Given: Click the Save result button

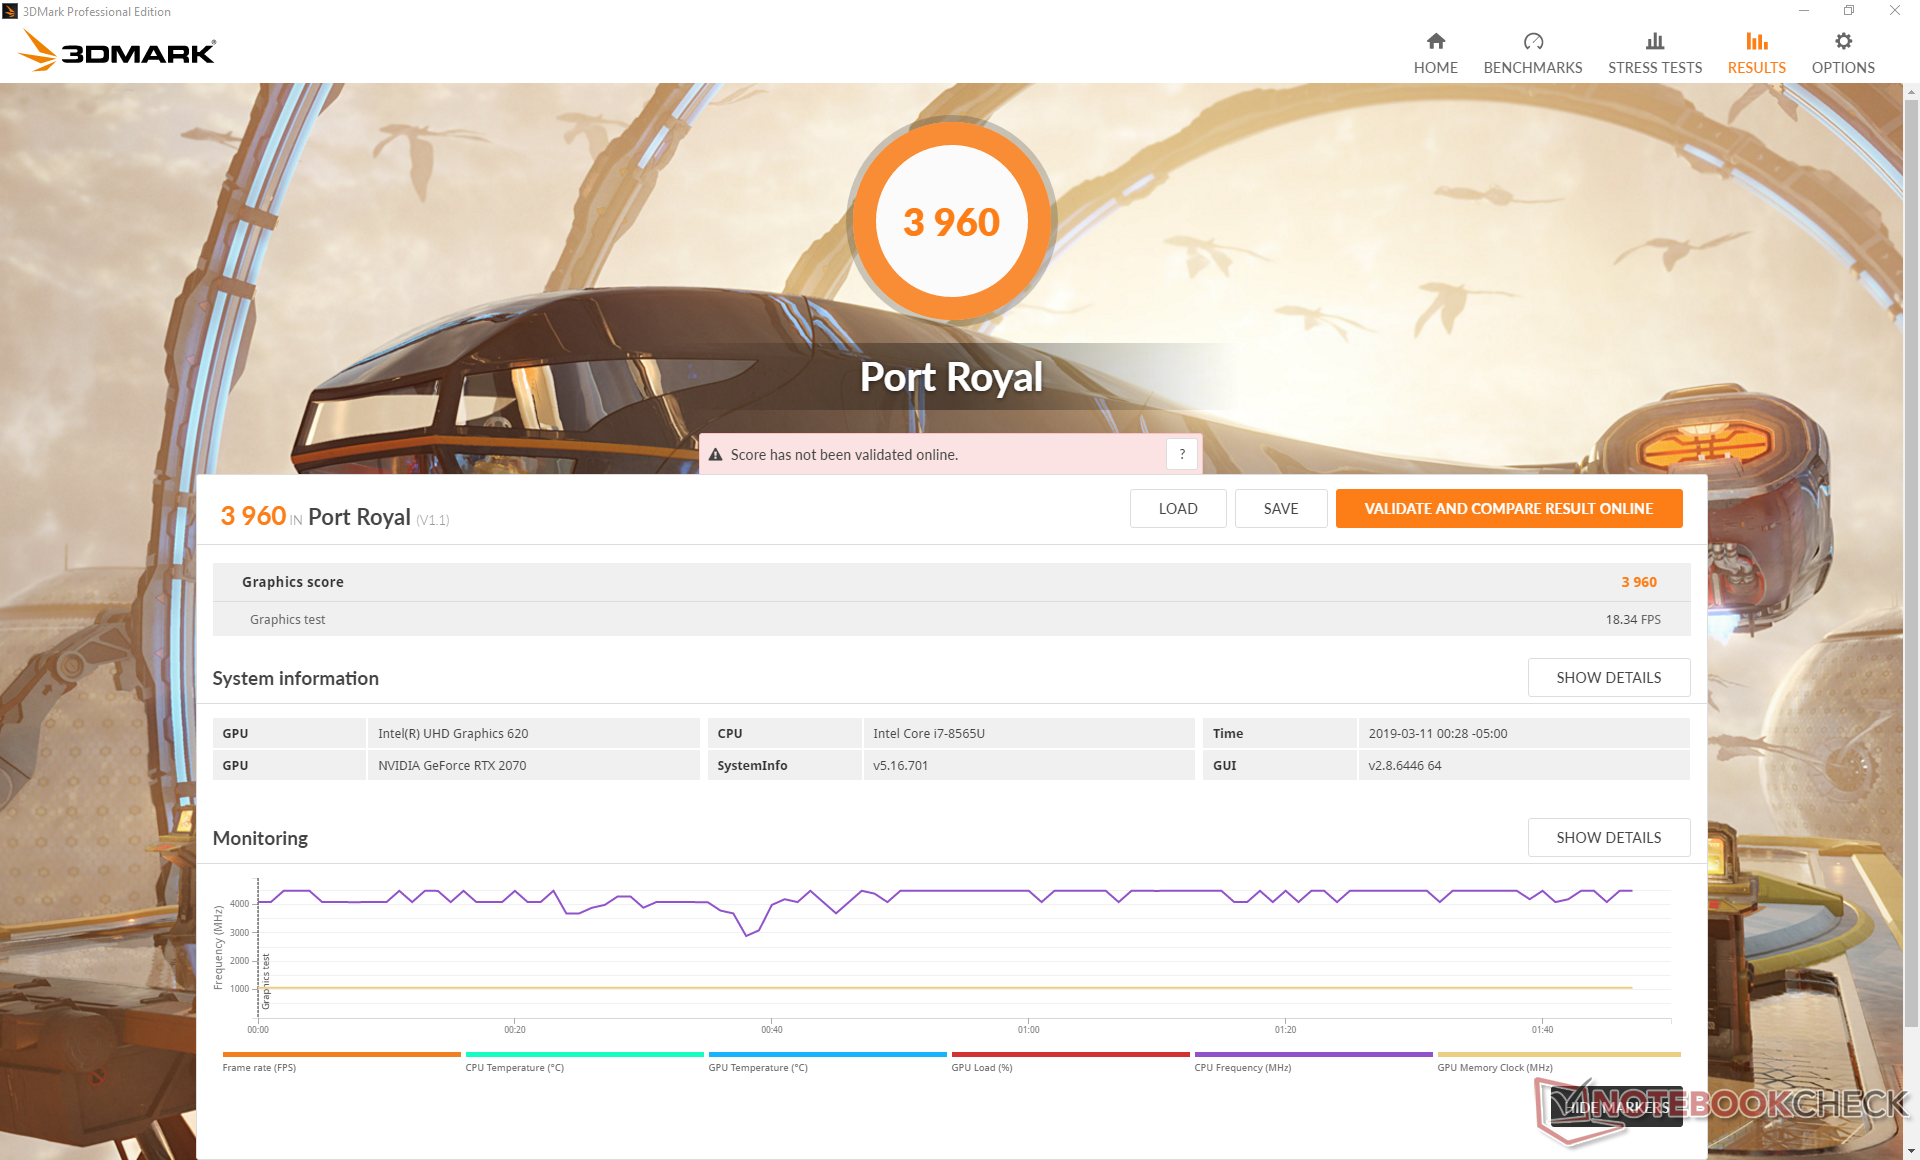Looking at the screenshot, I should 1280,509.
